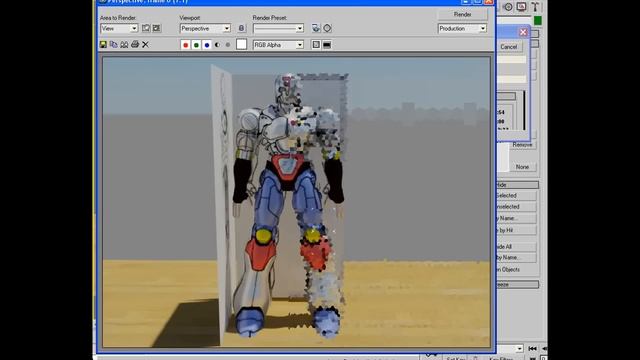The height and width of the screenshot is (360, 640).
Task: Click the Hide by Name button
Action: coord(516,218)
